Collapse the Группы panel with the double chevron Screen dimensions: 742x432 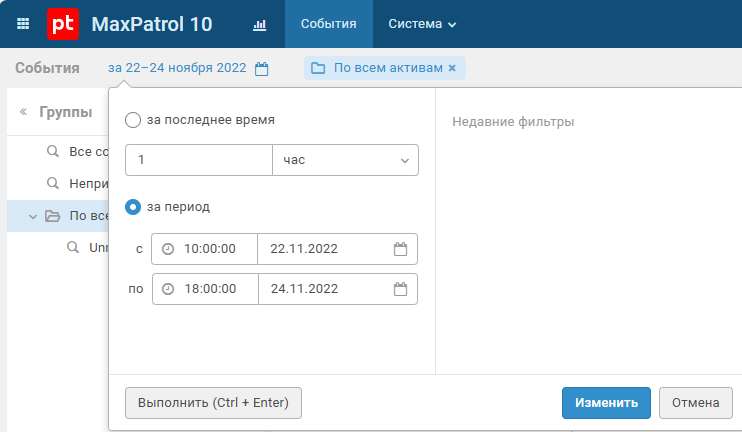click(24, 112)
